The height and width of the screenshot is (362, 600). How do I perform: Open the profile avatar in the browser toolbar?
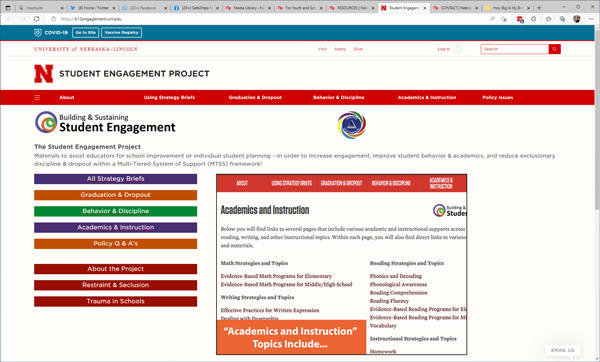[x=577, y=19]
